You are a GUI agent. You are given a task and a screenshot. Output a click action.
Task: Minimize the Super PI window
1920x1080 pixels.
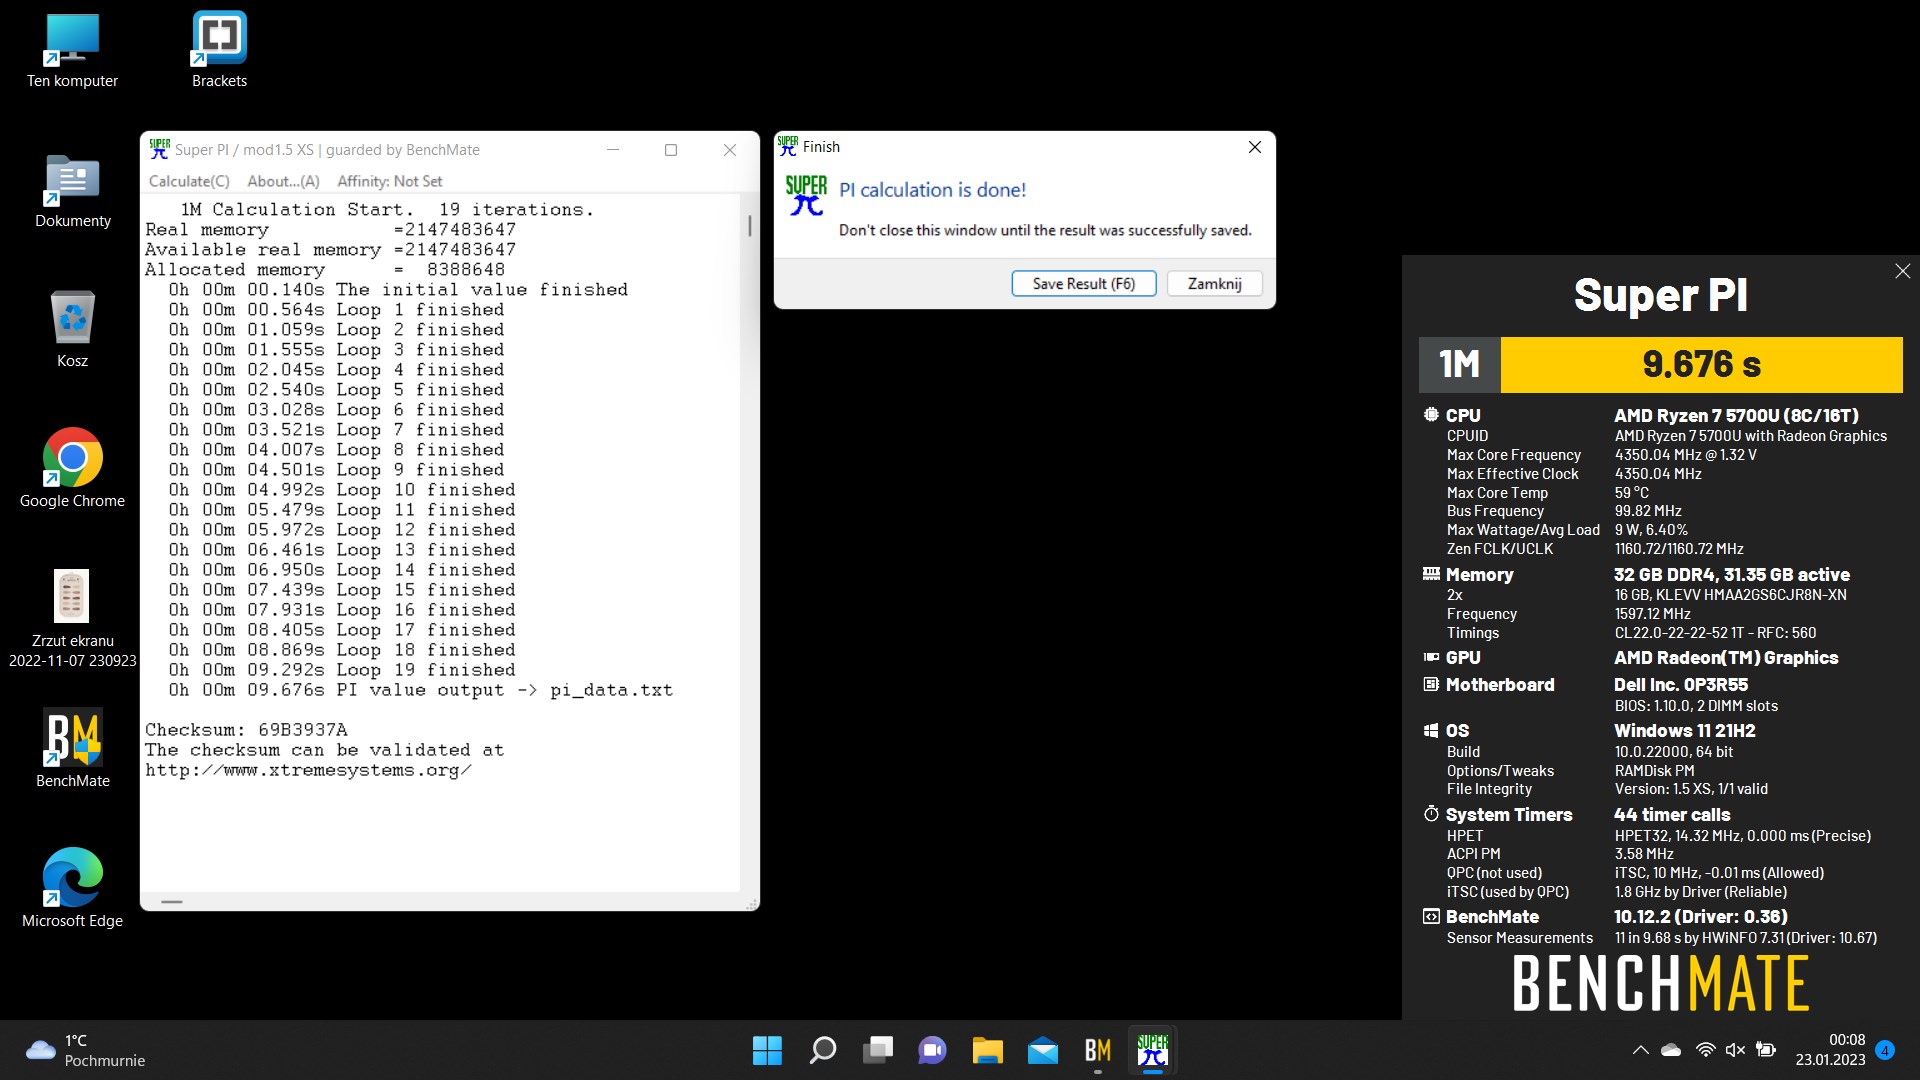pyautogui.click(x=613, y=150)
